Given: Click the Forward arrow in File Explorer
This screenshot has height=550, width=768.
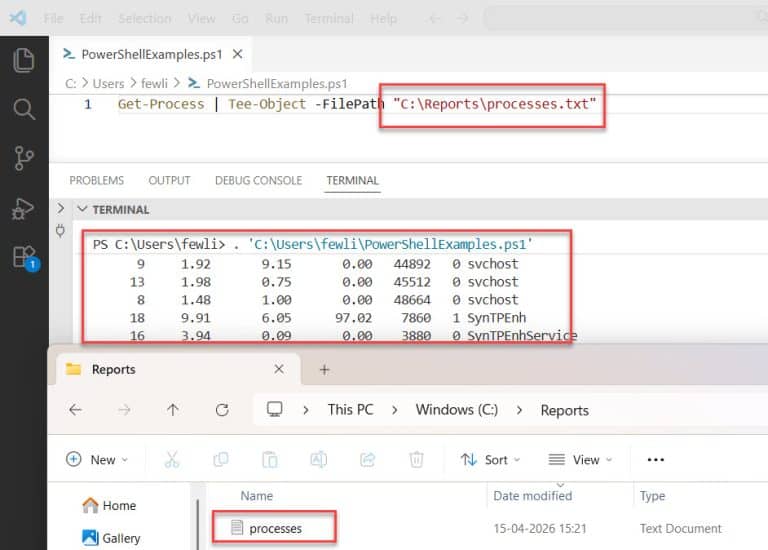Looking at the screenshot, I should (124, 409).
